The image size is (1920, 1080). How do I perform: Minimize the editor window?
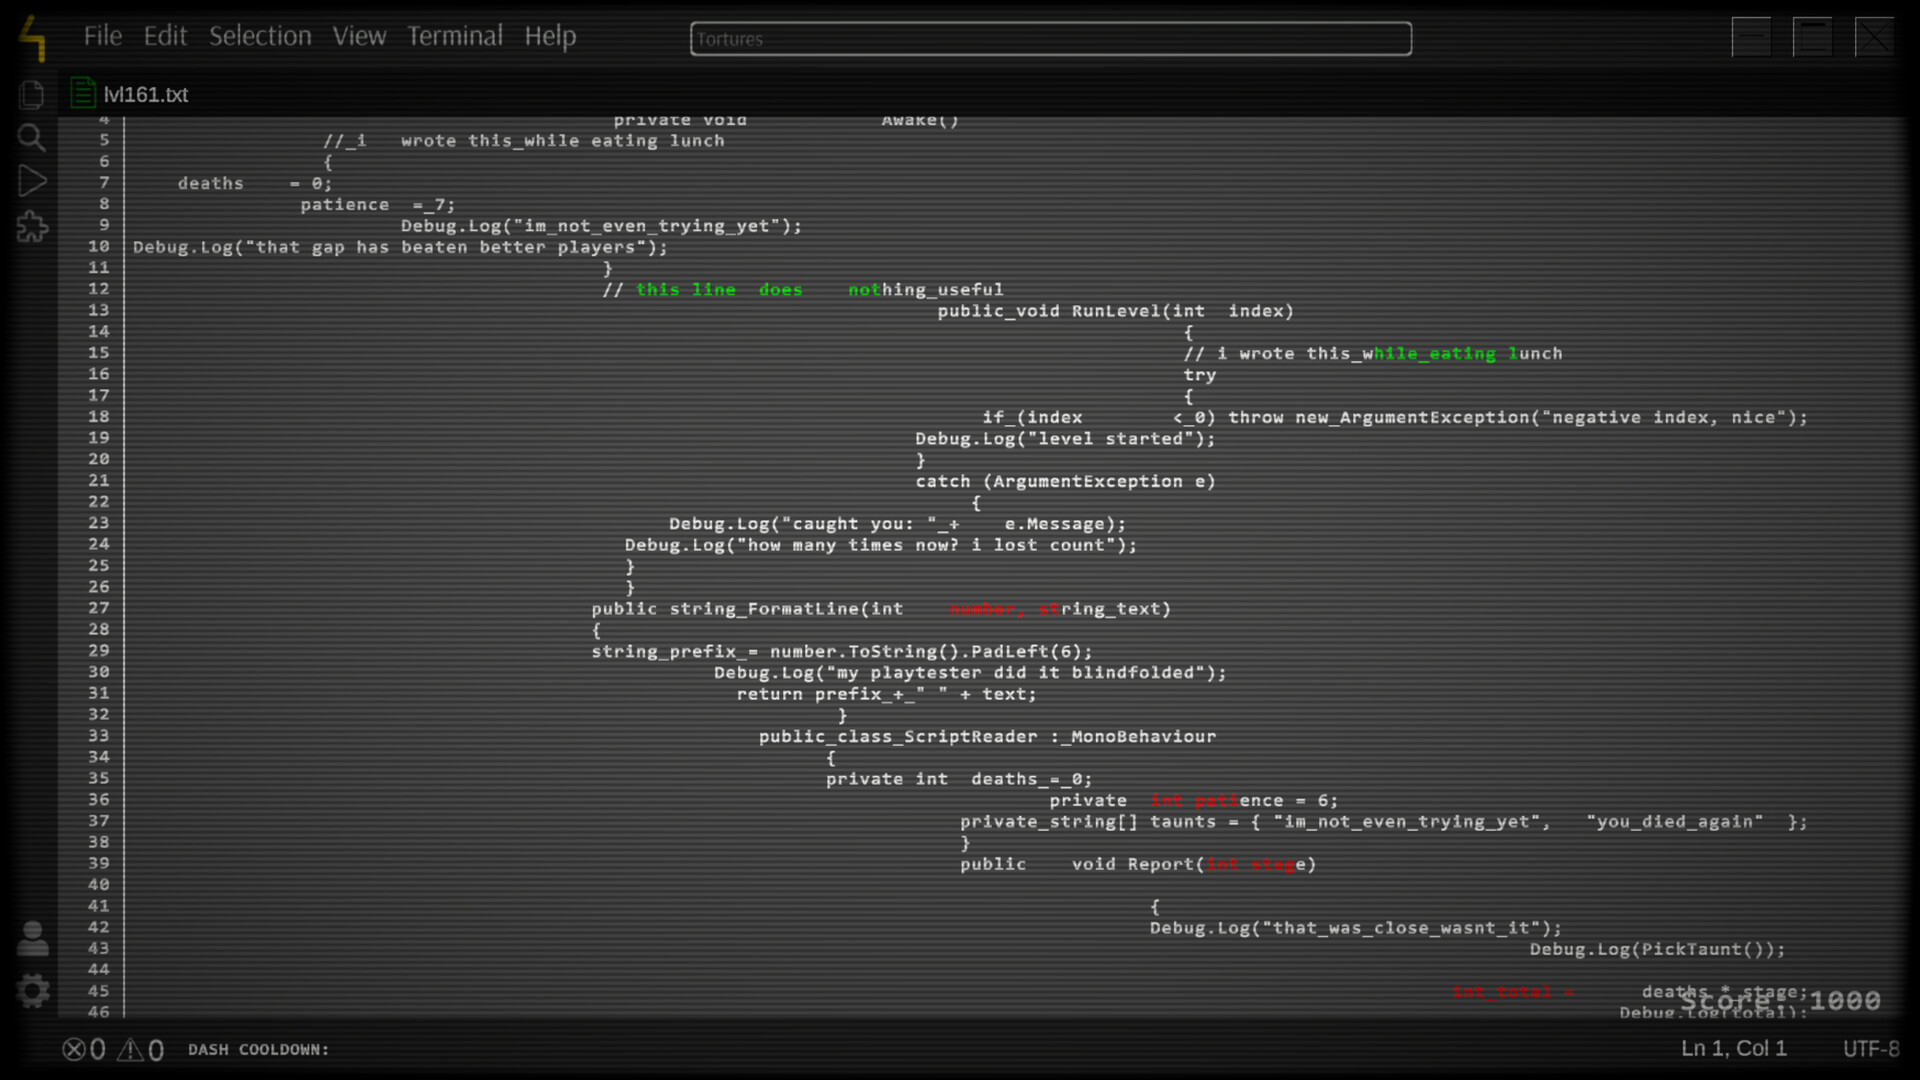[1751, 37]
